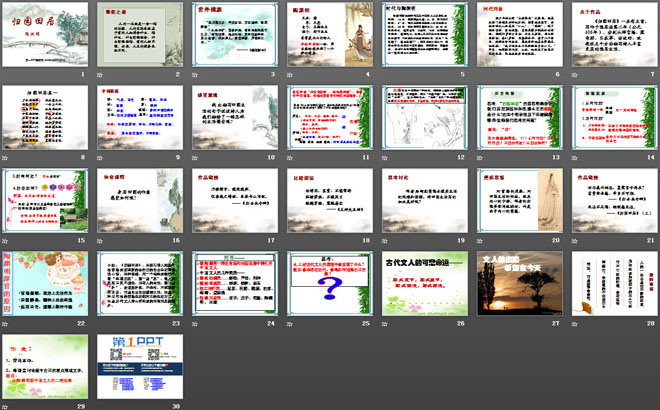Select slide 27 with the sunset tree photo
660x410 pixels.
520,283
